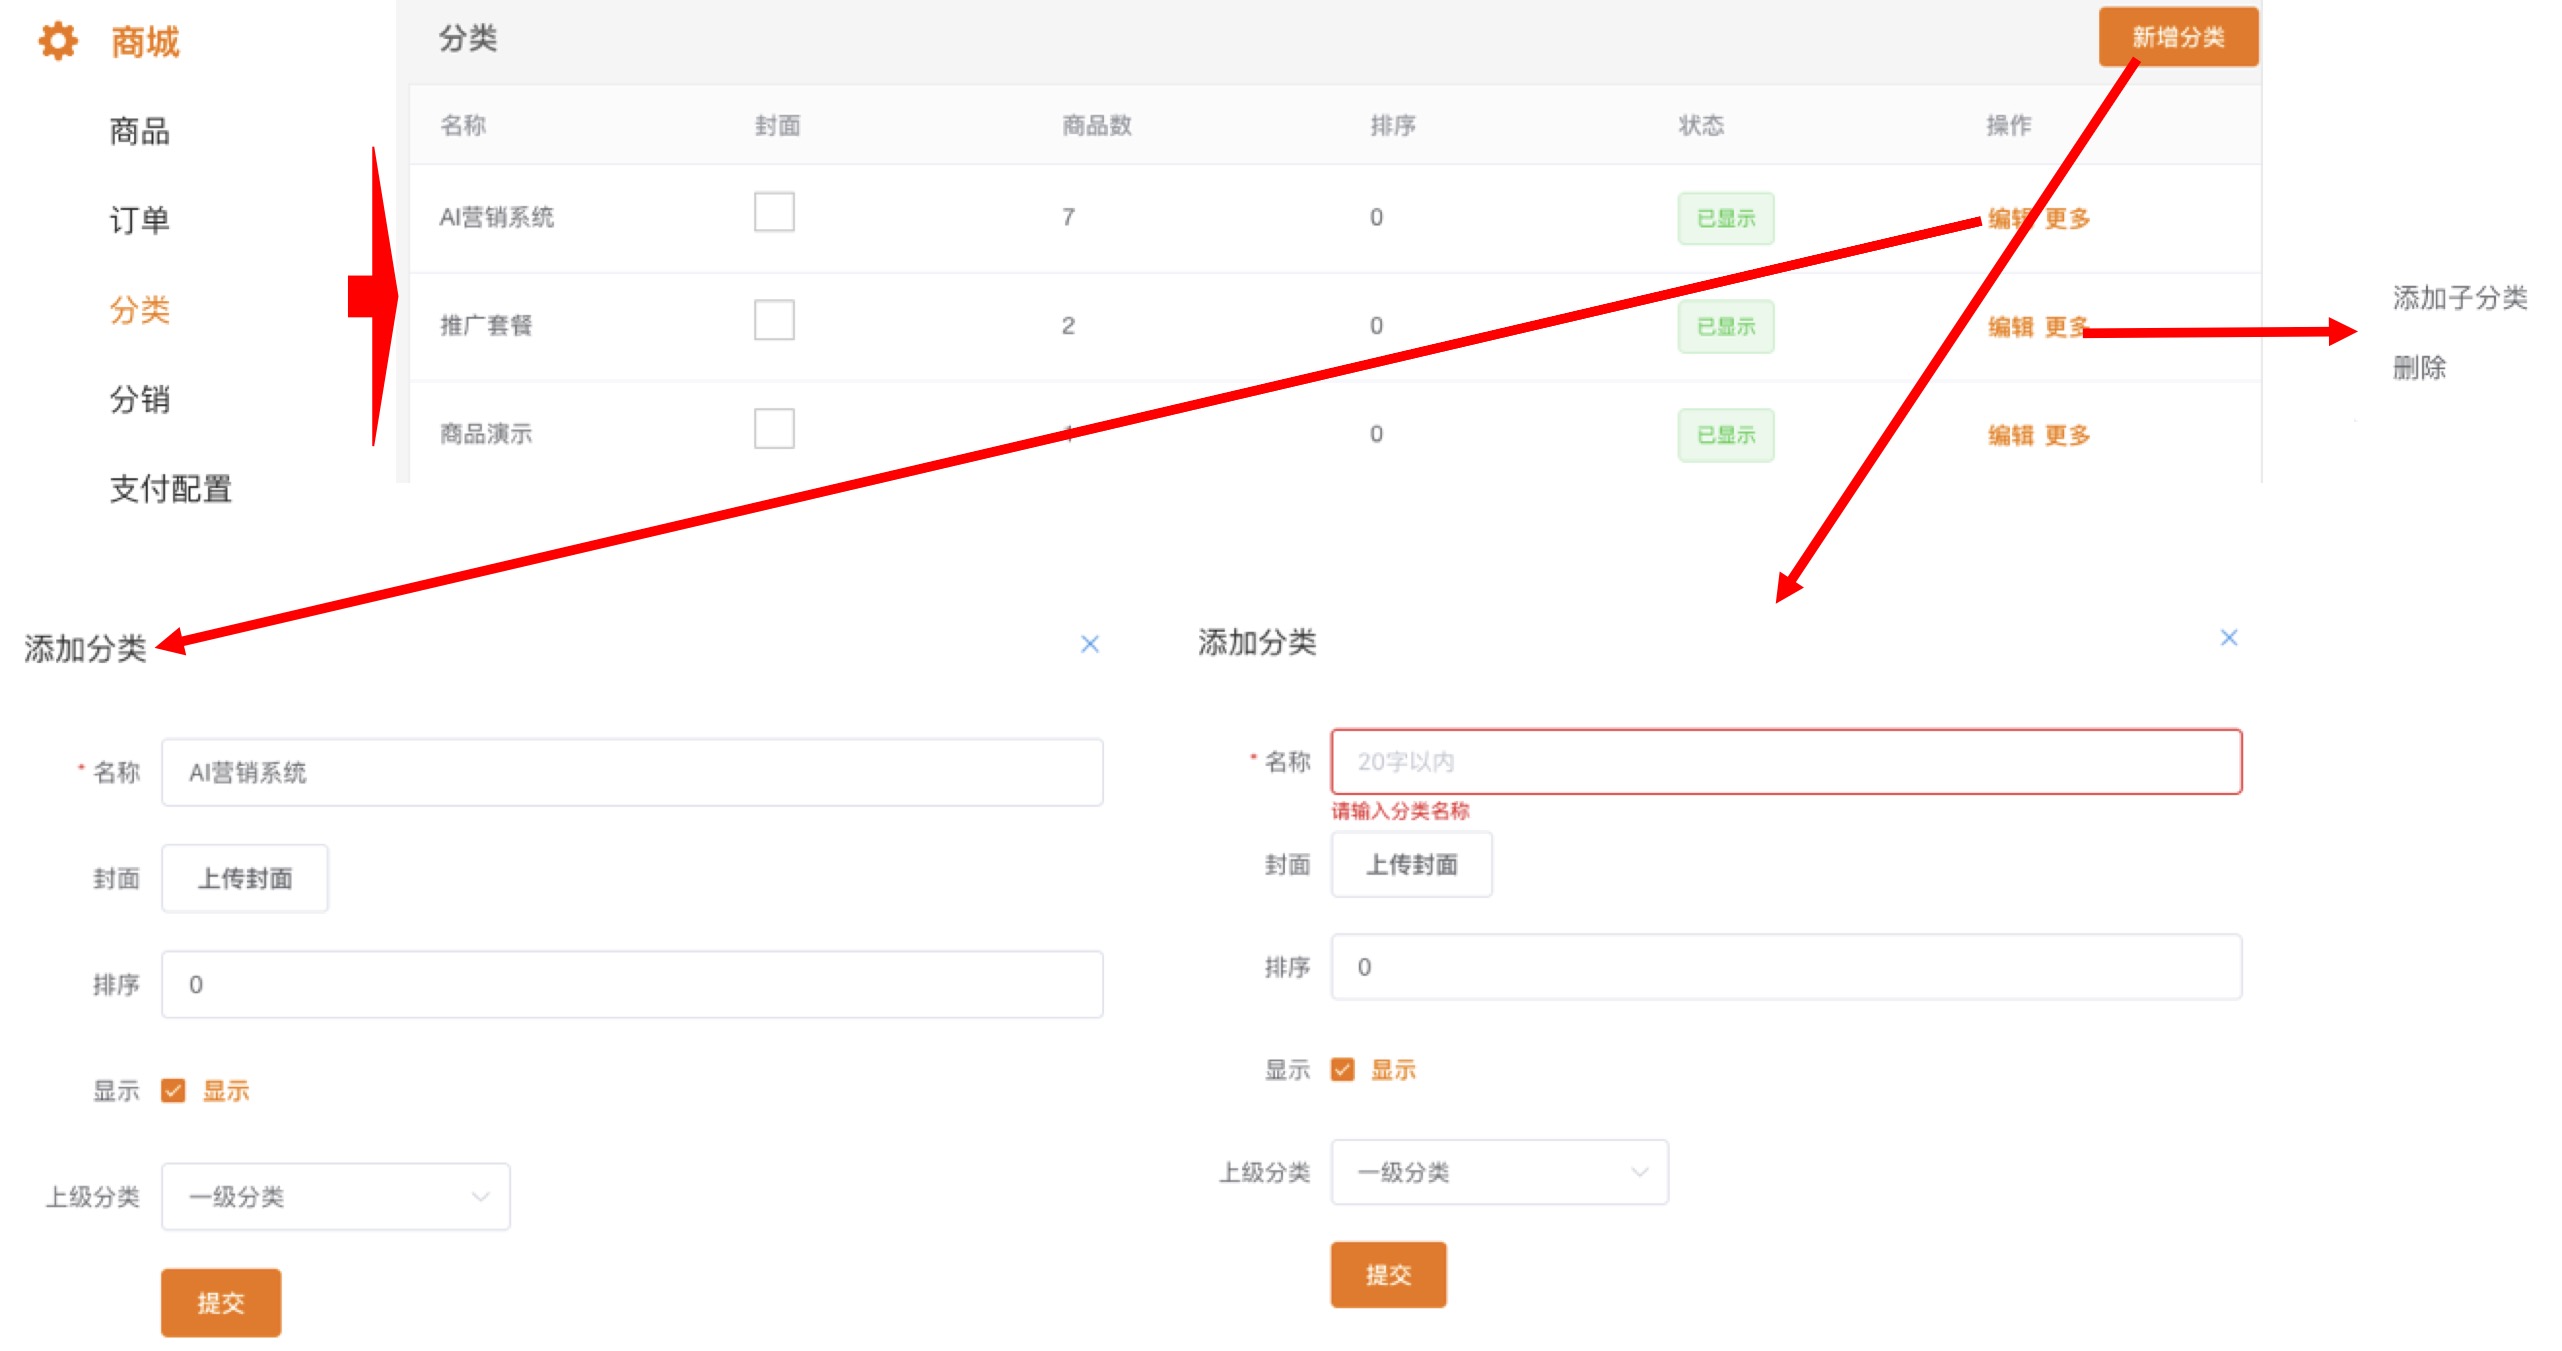This screenshot has height=1351, width=2562.
Task: Select 分销 in the sidebar menu
Action: pyautogui.click(x=139, y=399)
